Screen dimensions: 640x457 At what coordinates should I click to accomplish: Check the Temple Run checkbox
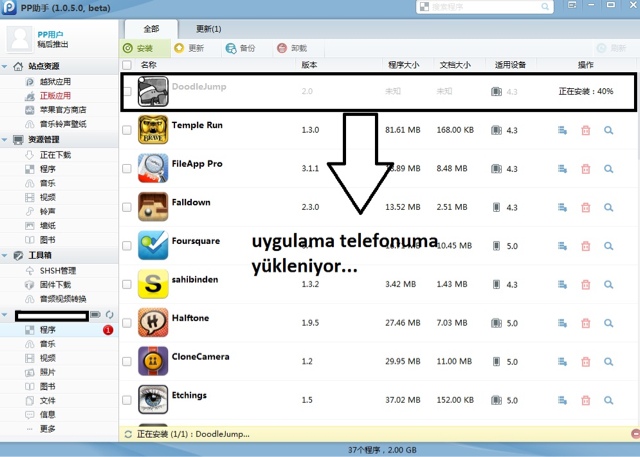127,130
